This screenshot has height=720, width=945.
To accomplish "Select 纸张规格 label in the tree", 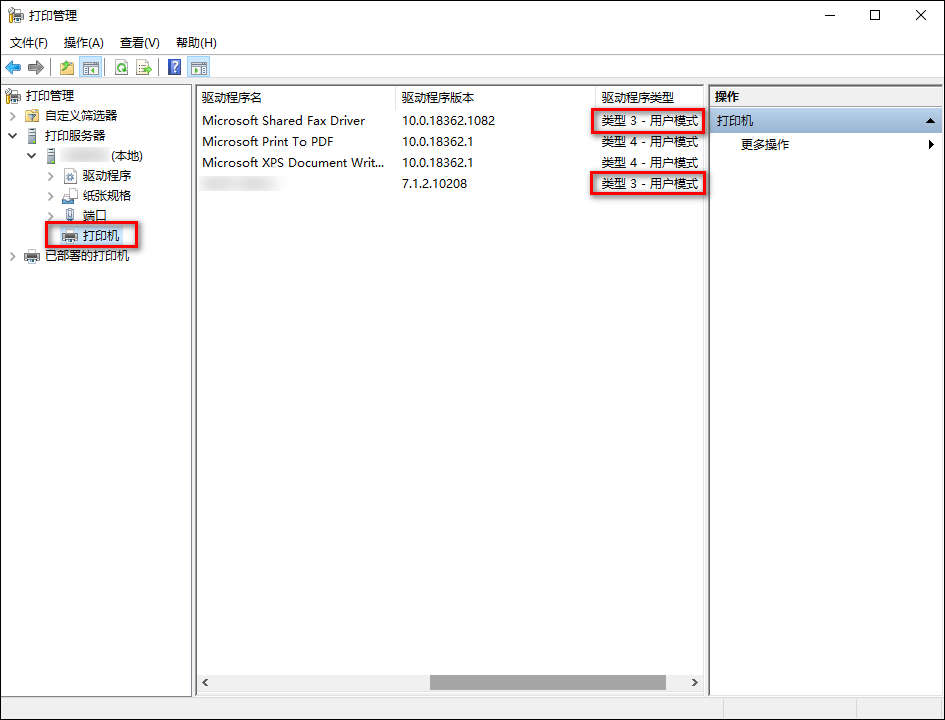I will tap(107, 196).
